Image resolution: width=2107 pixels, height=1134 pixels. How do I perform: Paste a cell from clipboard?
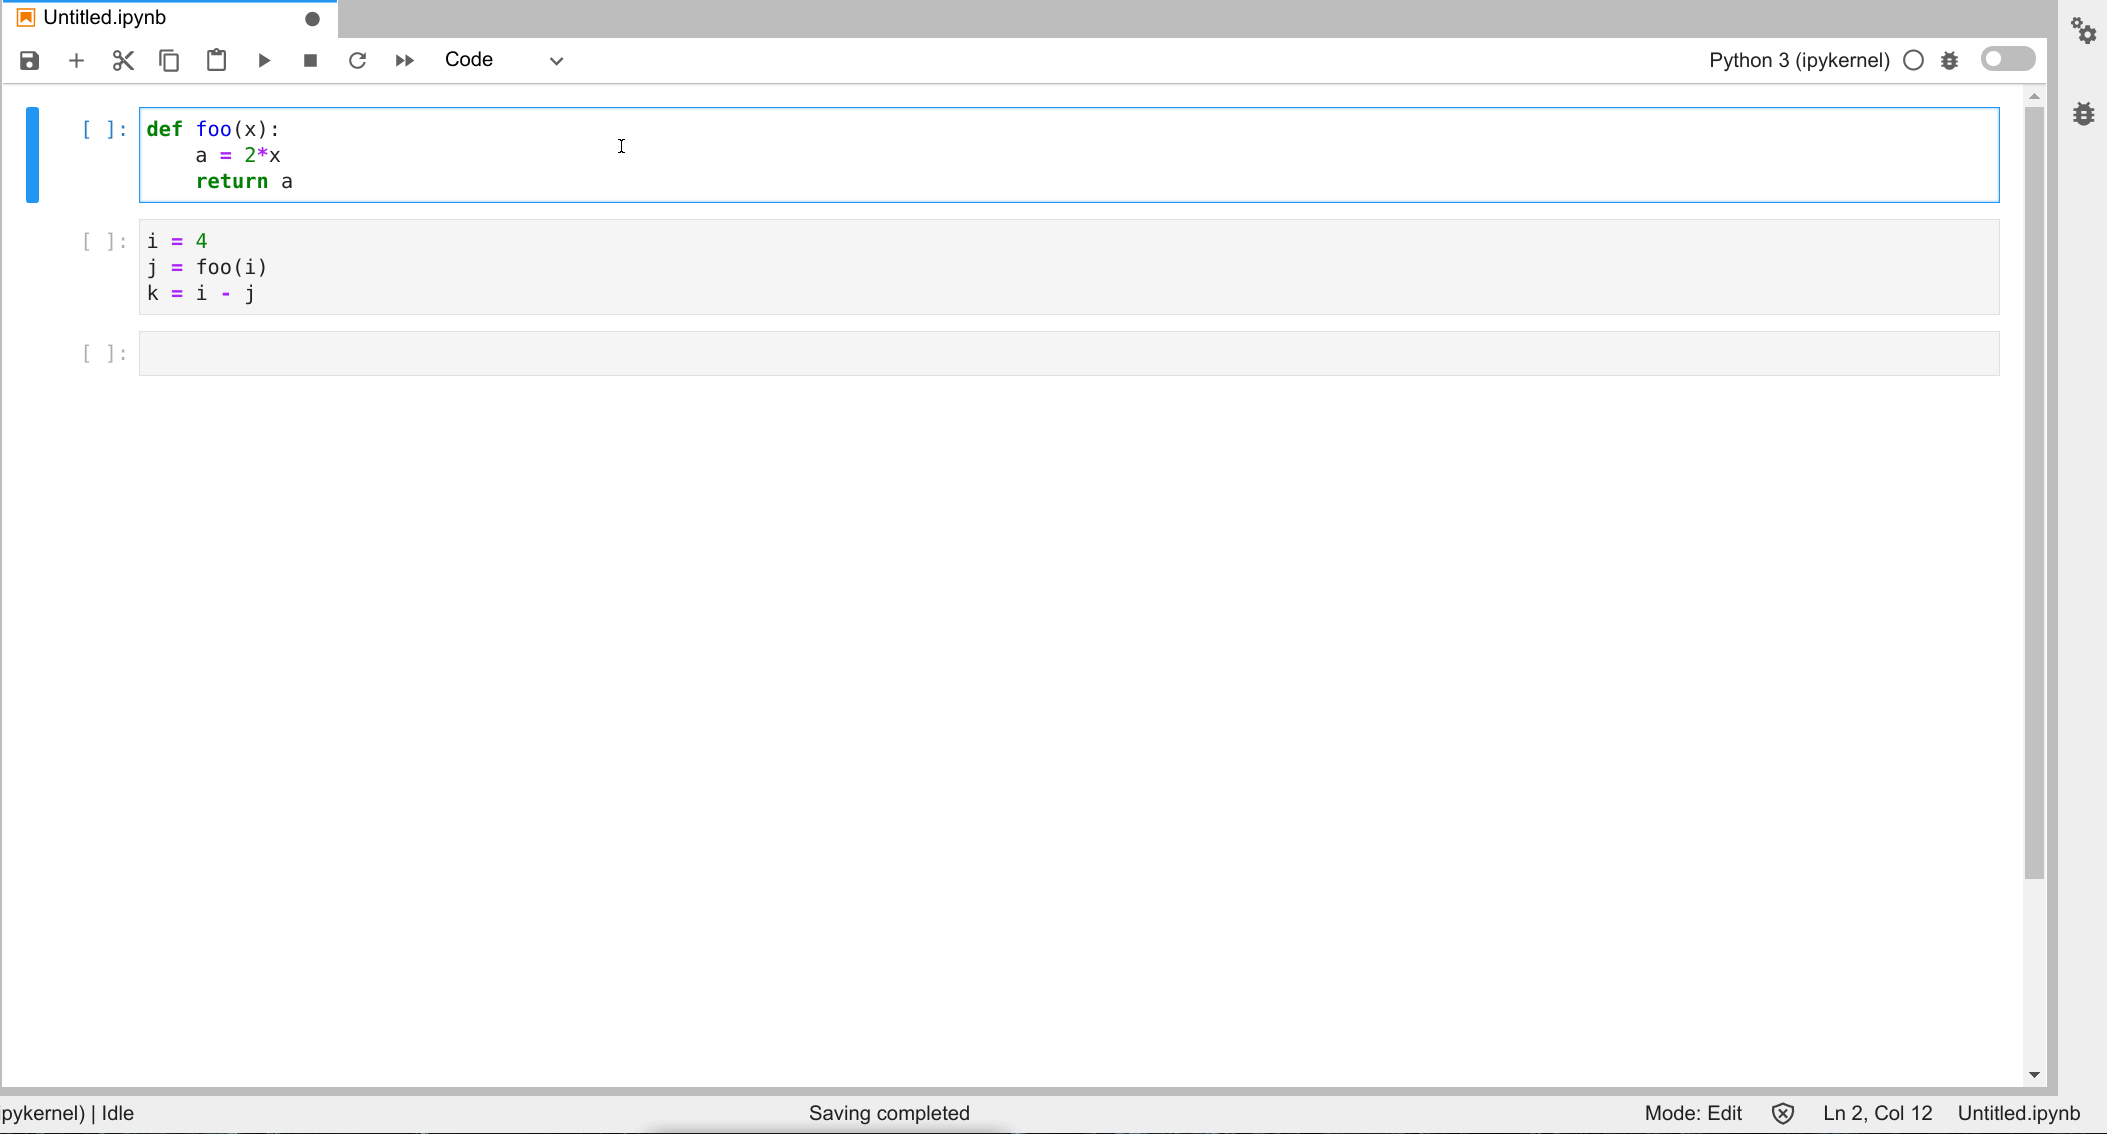coord(216,60)
